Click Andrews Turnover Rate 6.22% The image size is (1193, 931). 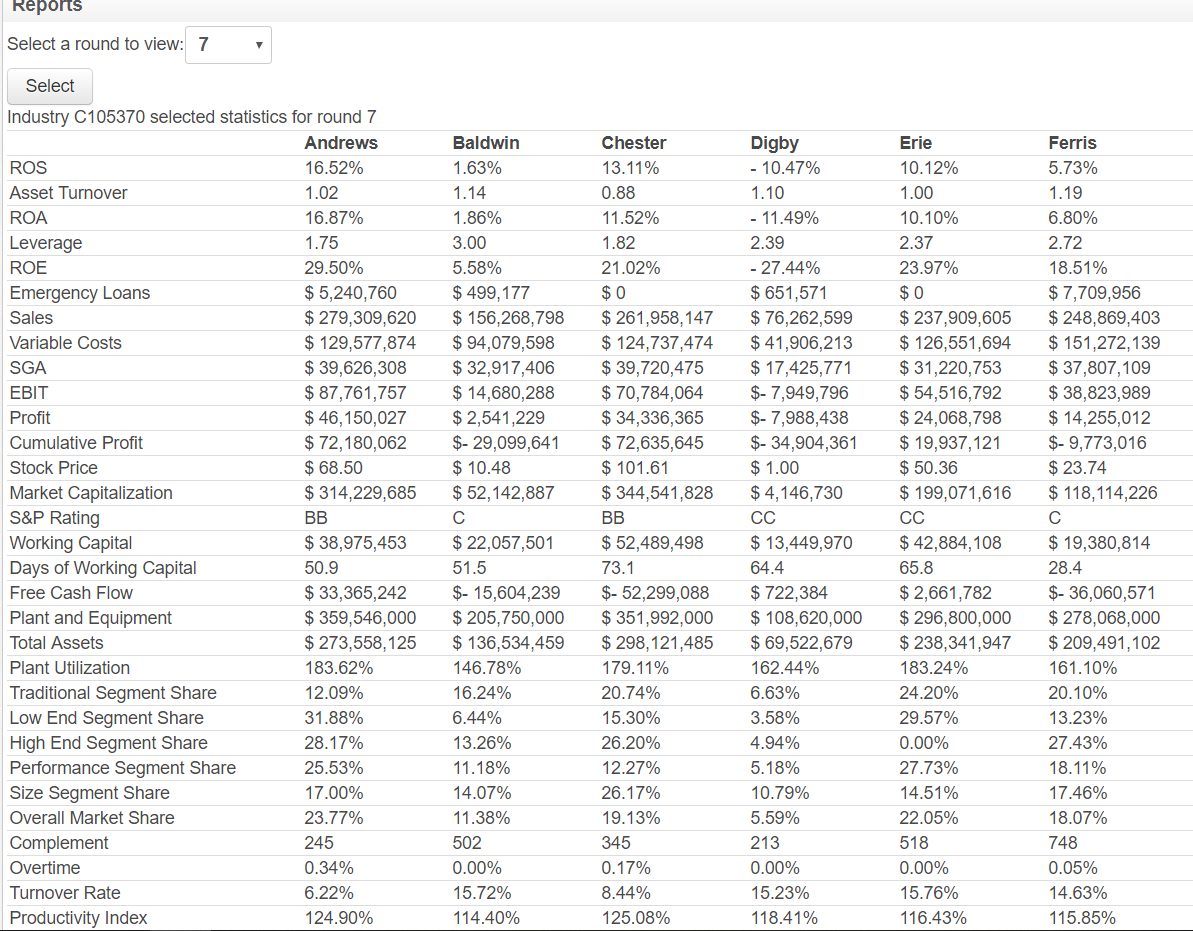point(329,893)
